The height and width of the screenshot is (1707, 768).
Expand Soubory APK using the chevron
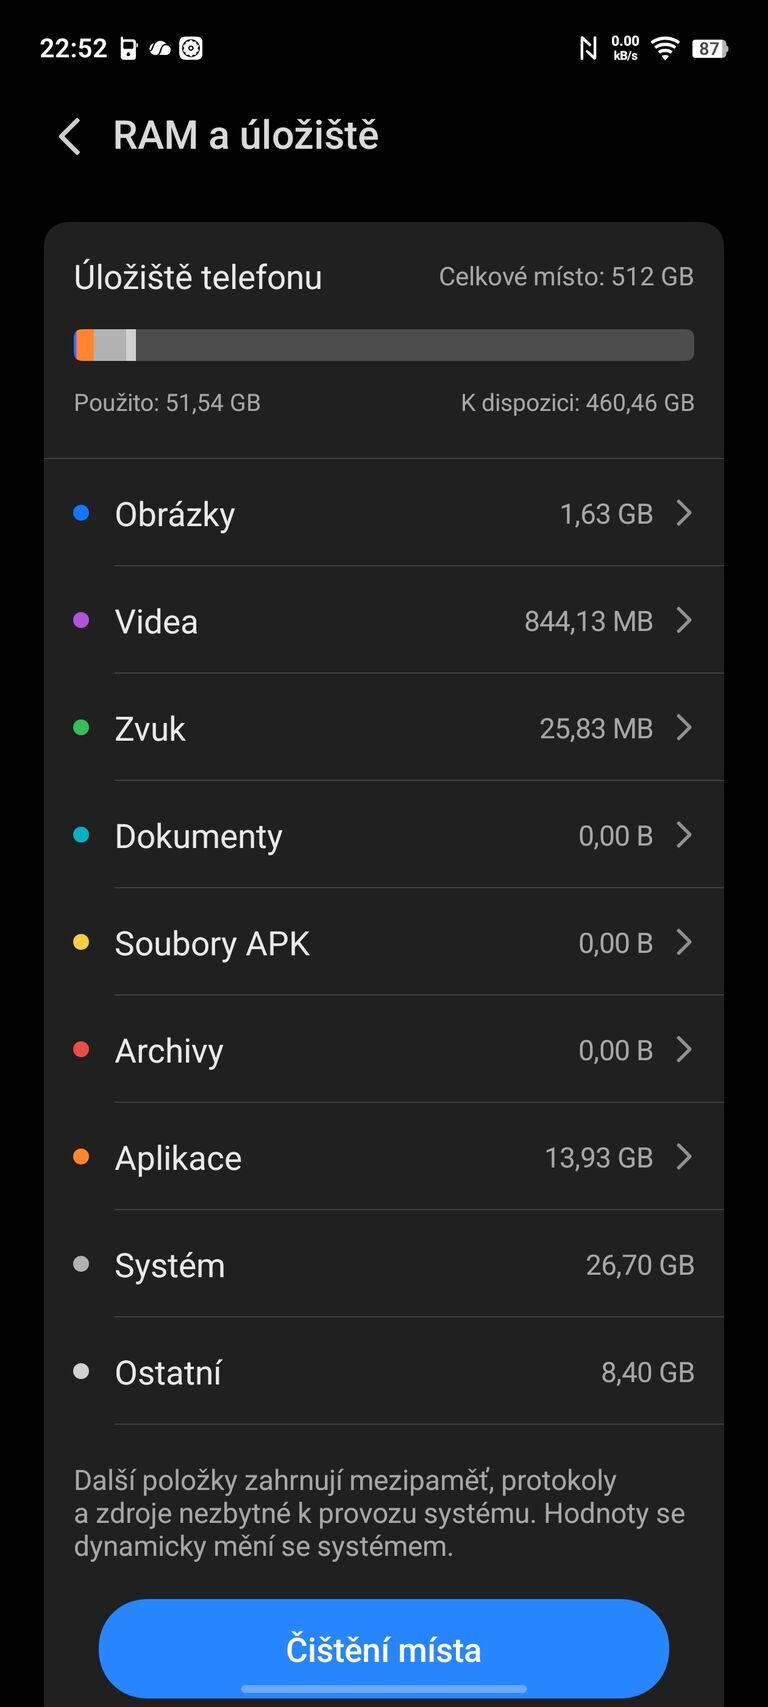coord(684,942)
